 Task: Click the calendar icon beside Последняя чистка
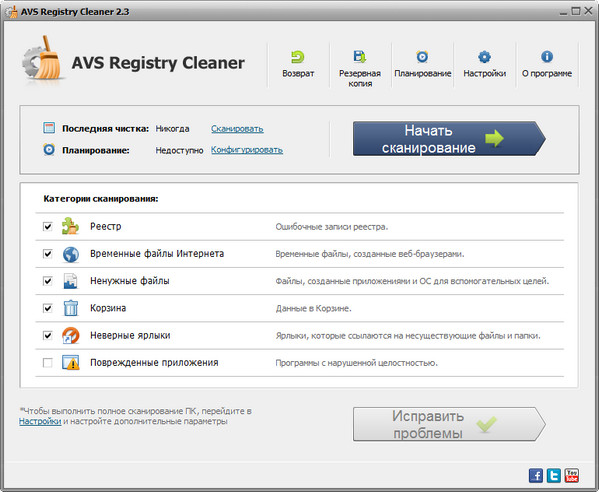(x=49, y=128)
